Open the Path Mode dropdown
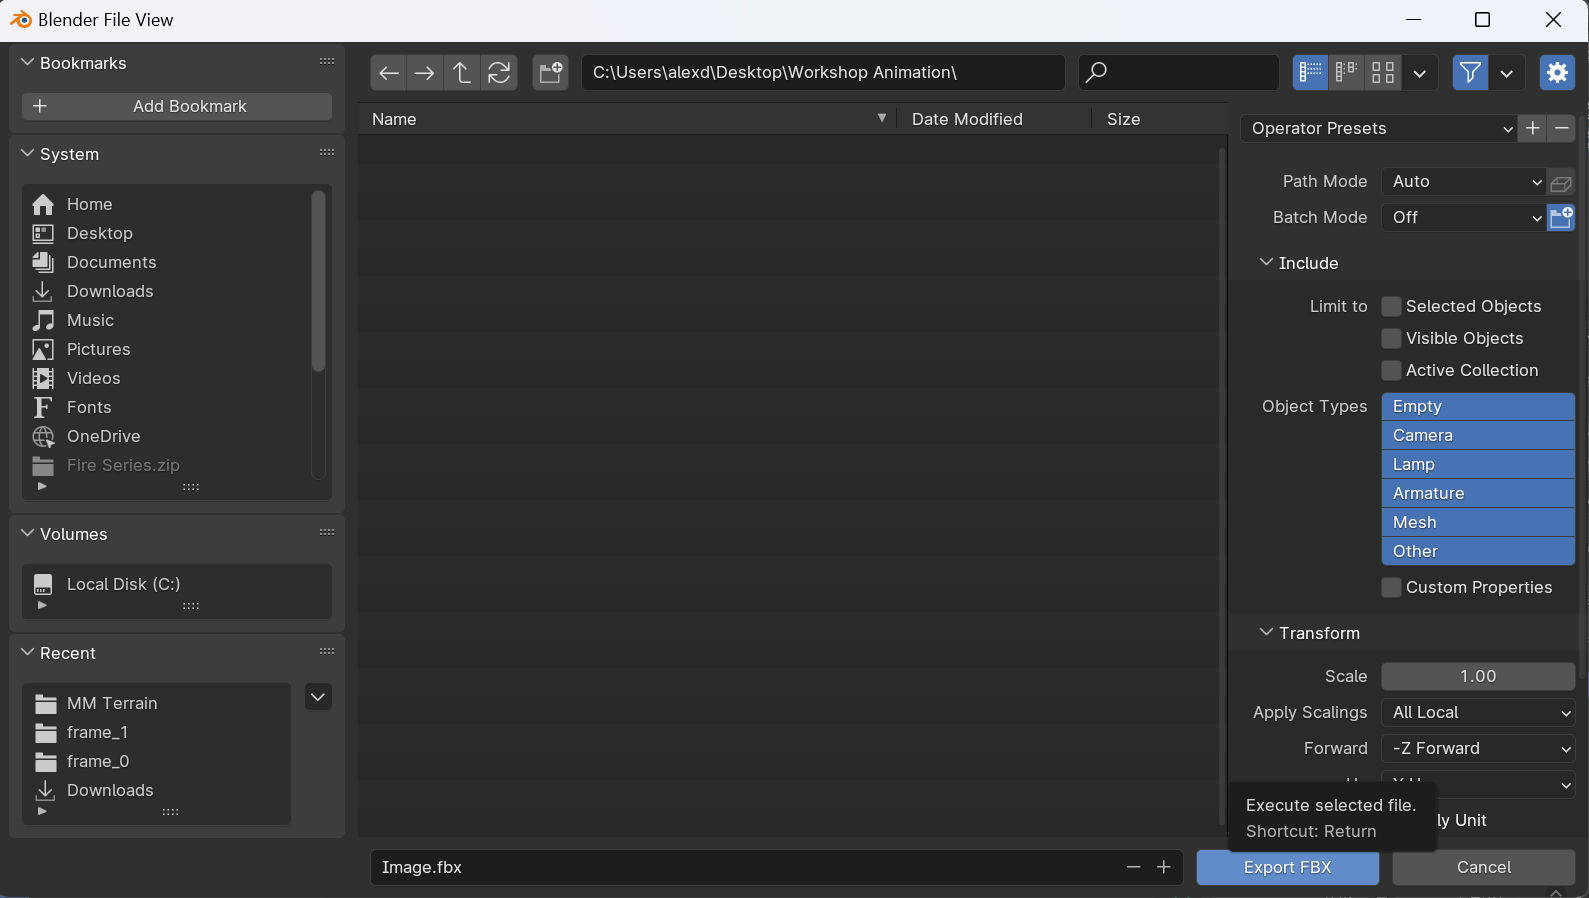Viewport: 1589px width, 898px height. 1464,182
